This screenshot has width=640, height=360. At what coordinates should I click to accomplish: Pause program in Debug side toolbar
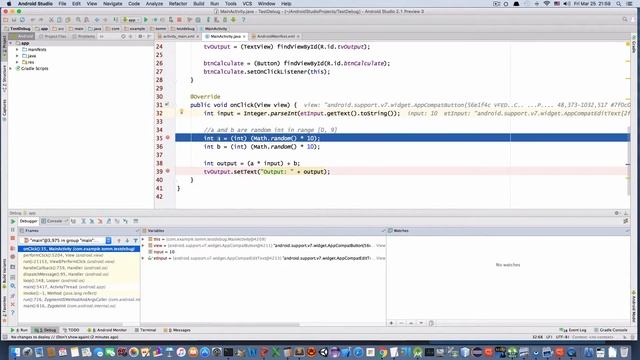pyautogui.click(x=13, y=230)
